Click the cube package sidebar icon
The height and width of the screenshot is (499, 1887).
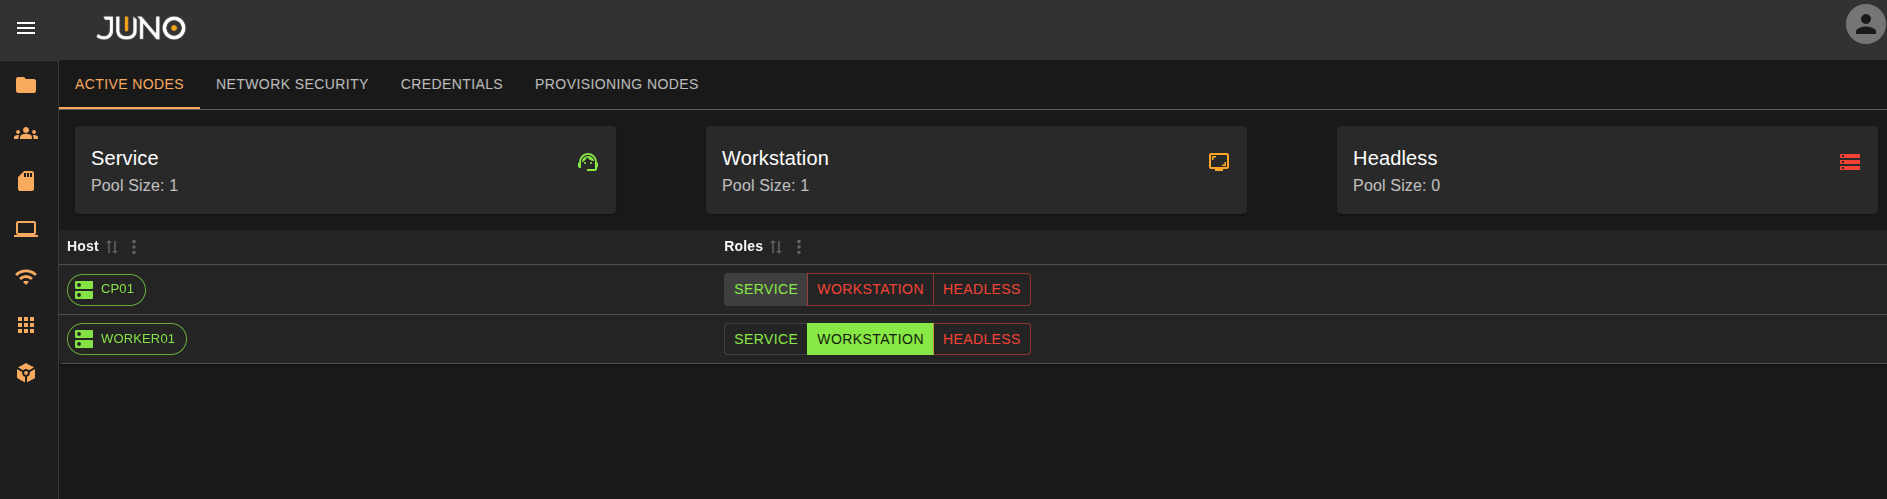[x=26, y=373]
